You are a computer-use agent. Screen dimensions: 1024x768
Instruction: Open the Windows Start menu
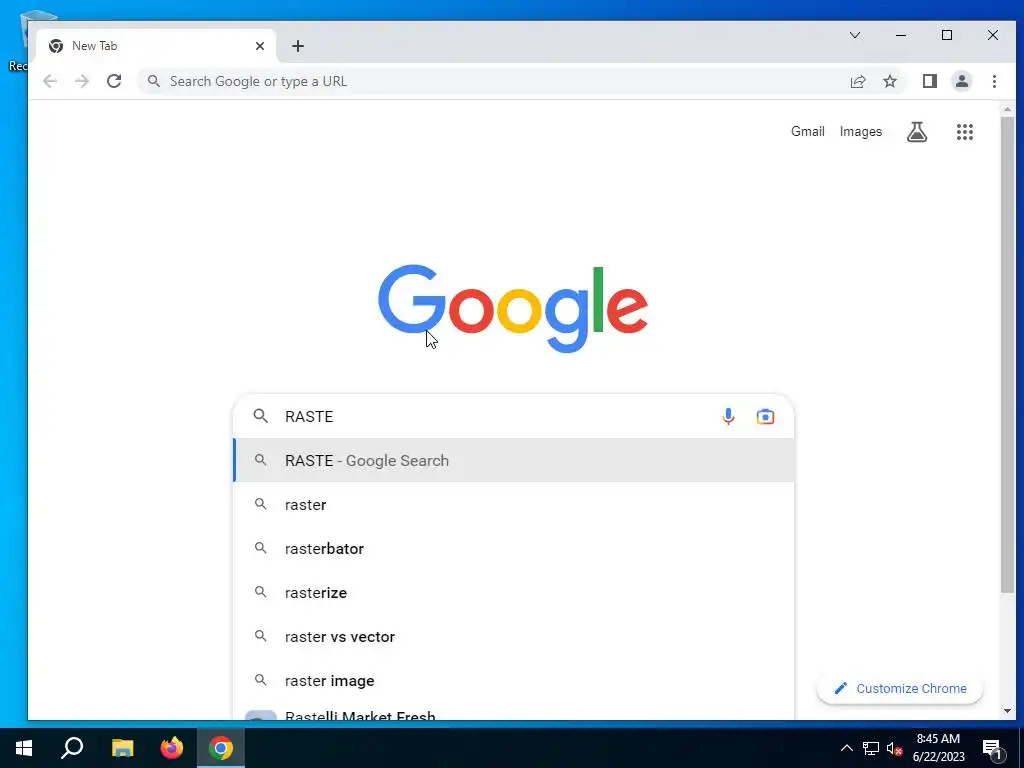click(x=24, y=748)
